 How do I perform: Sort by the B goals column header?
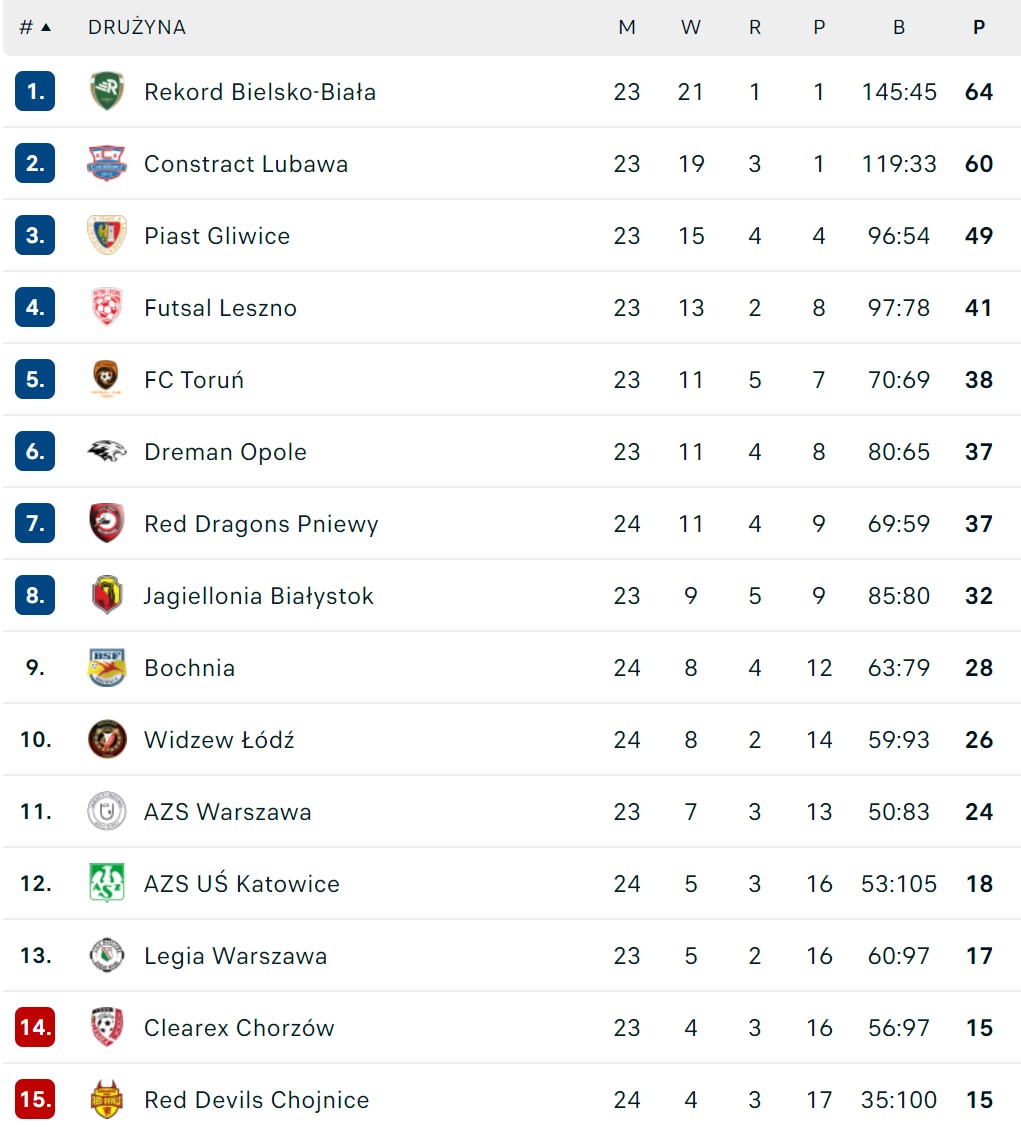click(899, 28)
